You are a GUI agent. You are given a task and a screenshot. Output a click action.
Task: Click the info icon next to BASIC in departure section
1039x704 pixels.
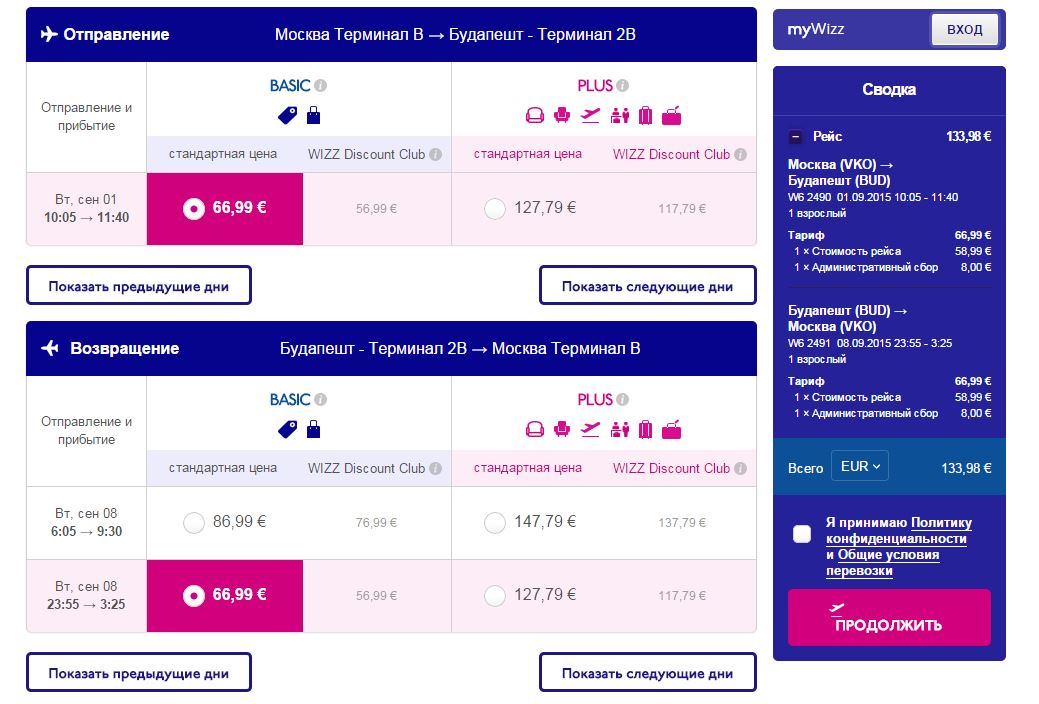point(321,86)
